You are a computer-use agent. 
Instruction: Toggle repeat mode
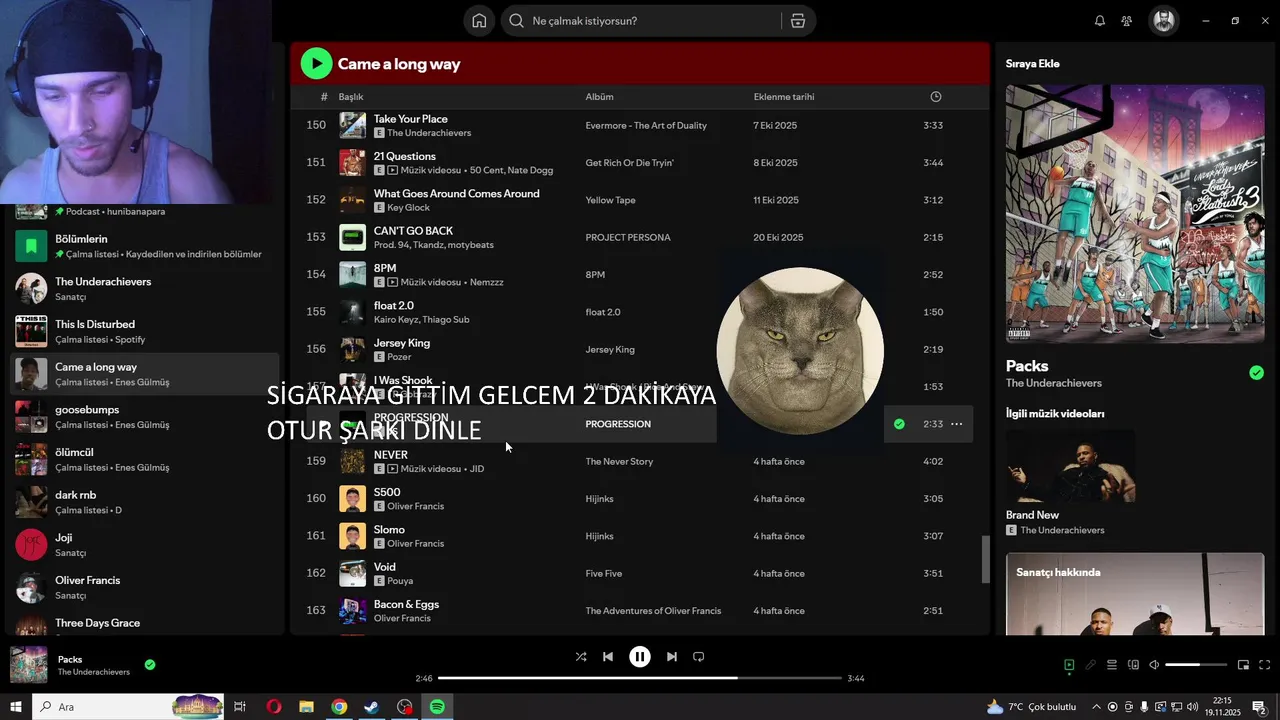coord(699,657)
